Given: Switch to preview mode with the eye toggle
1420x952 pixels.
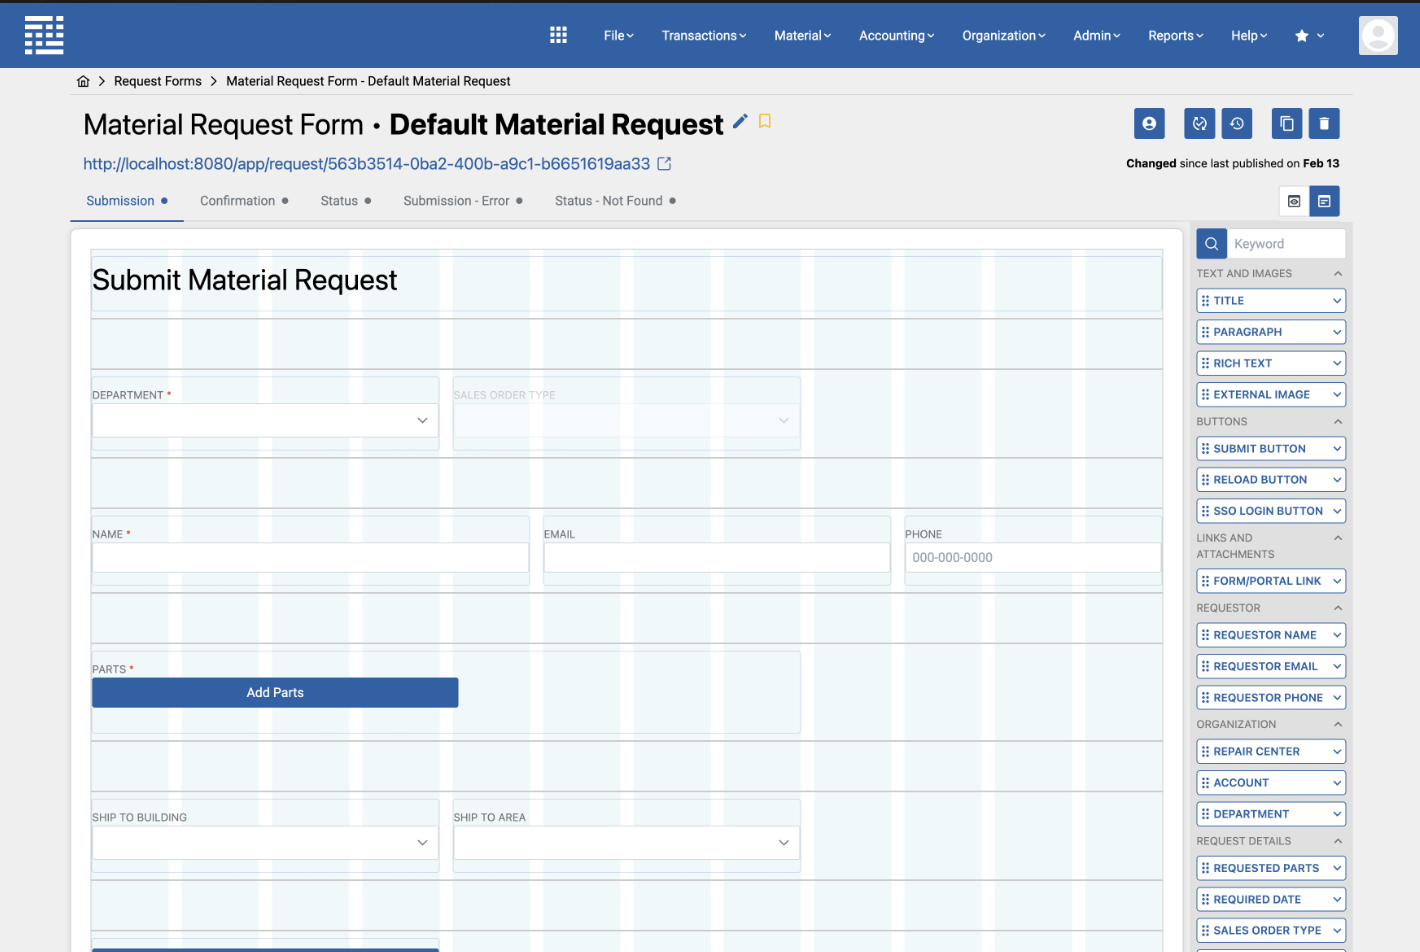Looking at the screenshot, I should (x=1294, y=200).
